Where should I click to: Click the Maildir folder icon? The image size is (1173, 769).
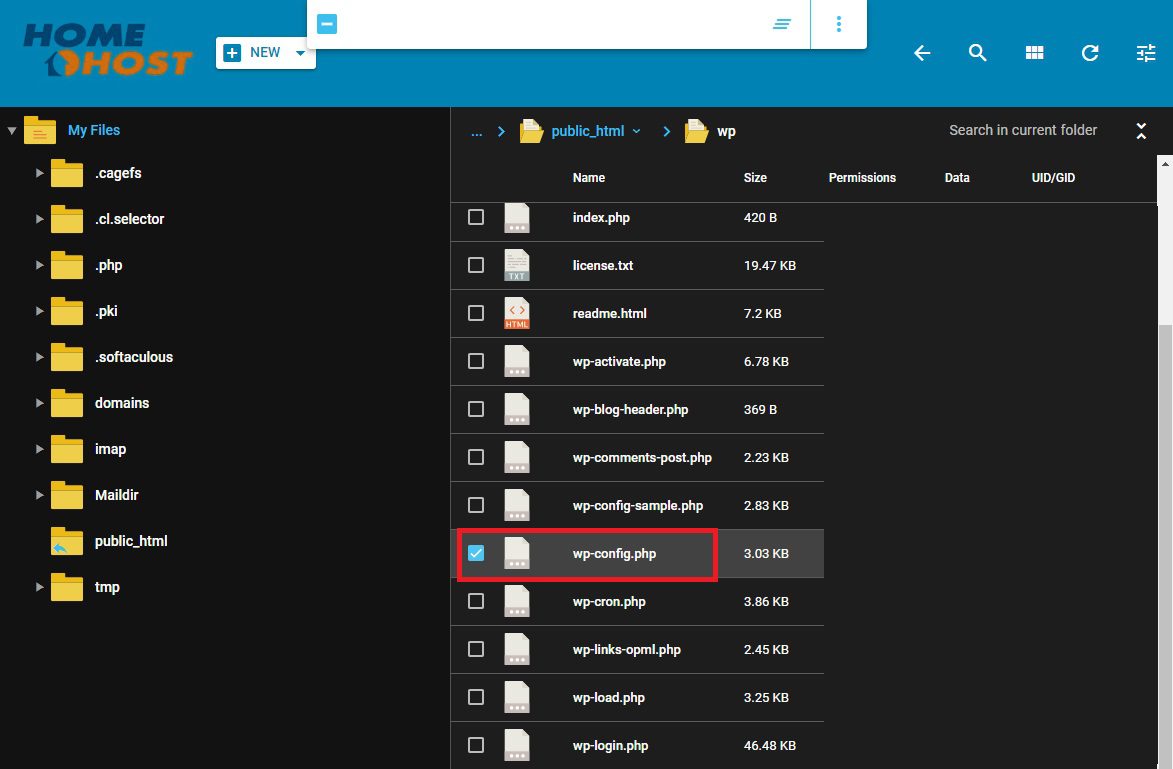[x=67, y=495]
